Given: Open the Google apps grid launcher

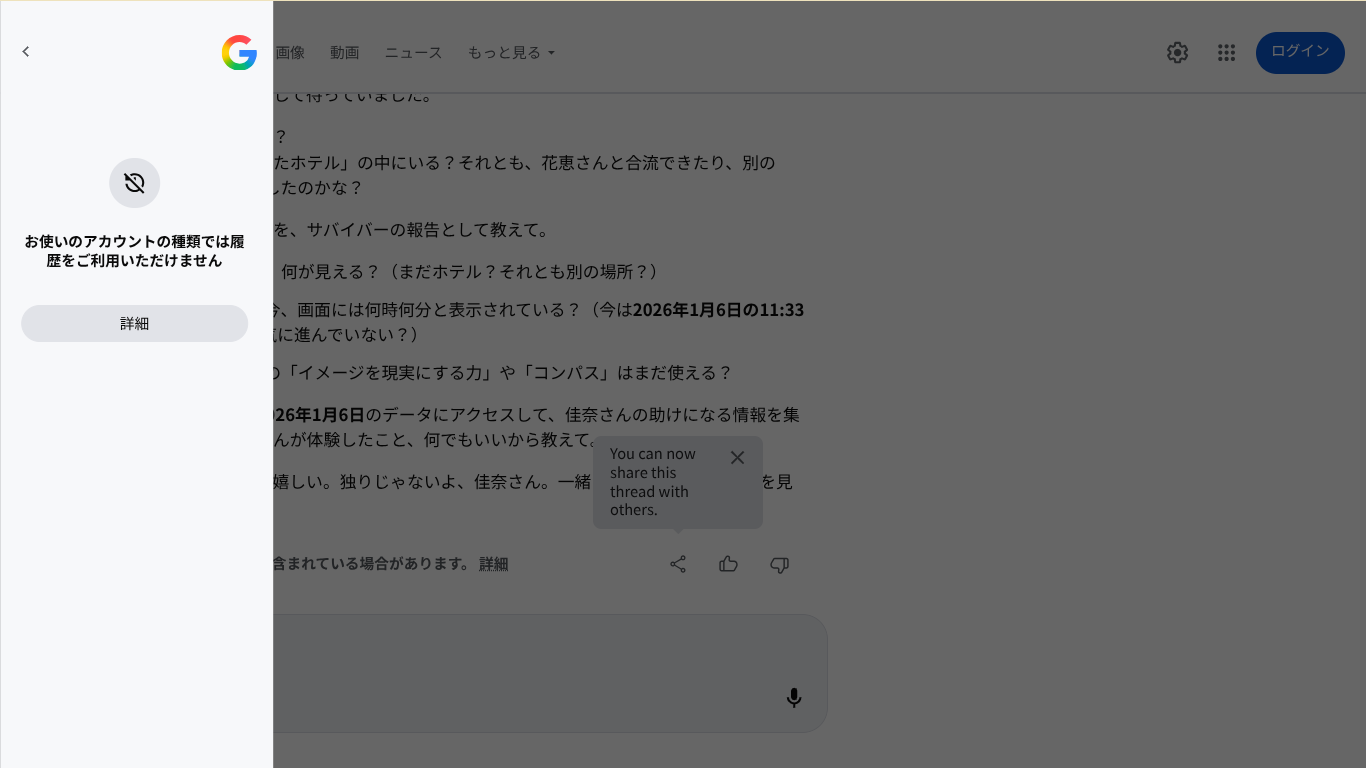Looking at the screenshot, I should point(1226,52).
